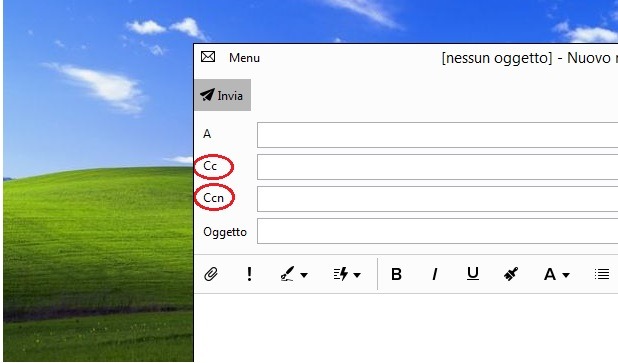Toggle bold formatting
Image resolution: width=618 pixels, height=363 pixels.
pos(396,274)
